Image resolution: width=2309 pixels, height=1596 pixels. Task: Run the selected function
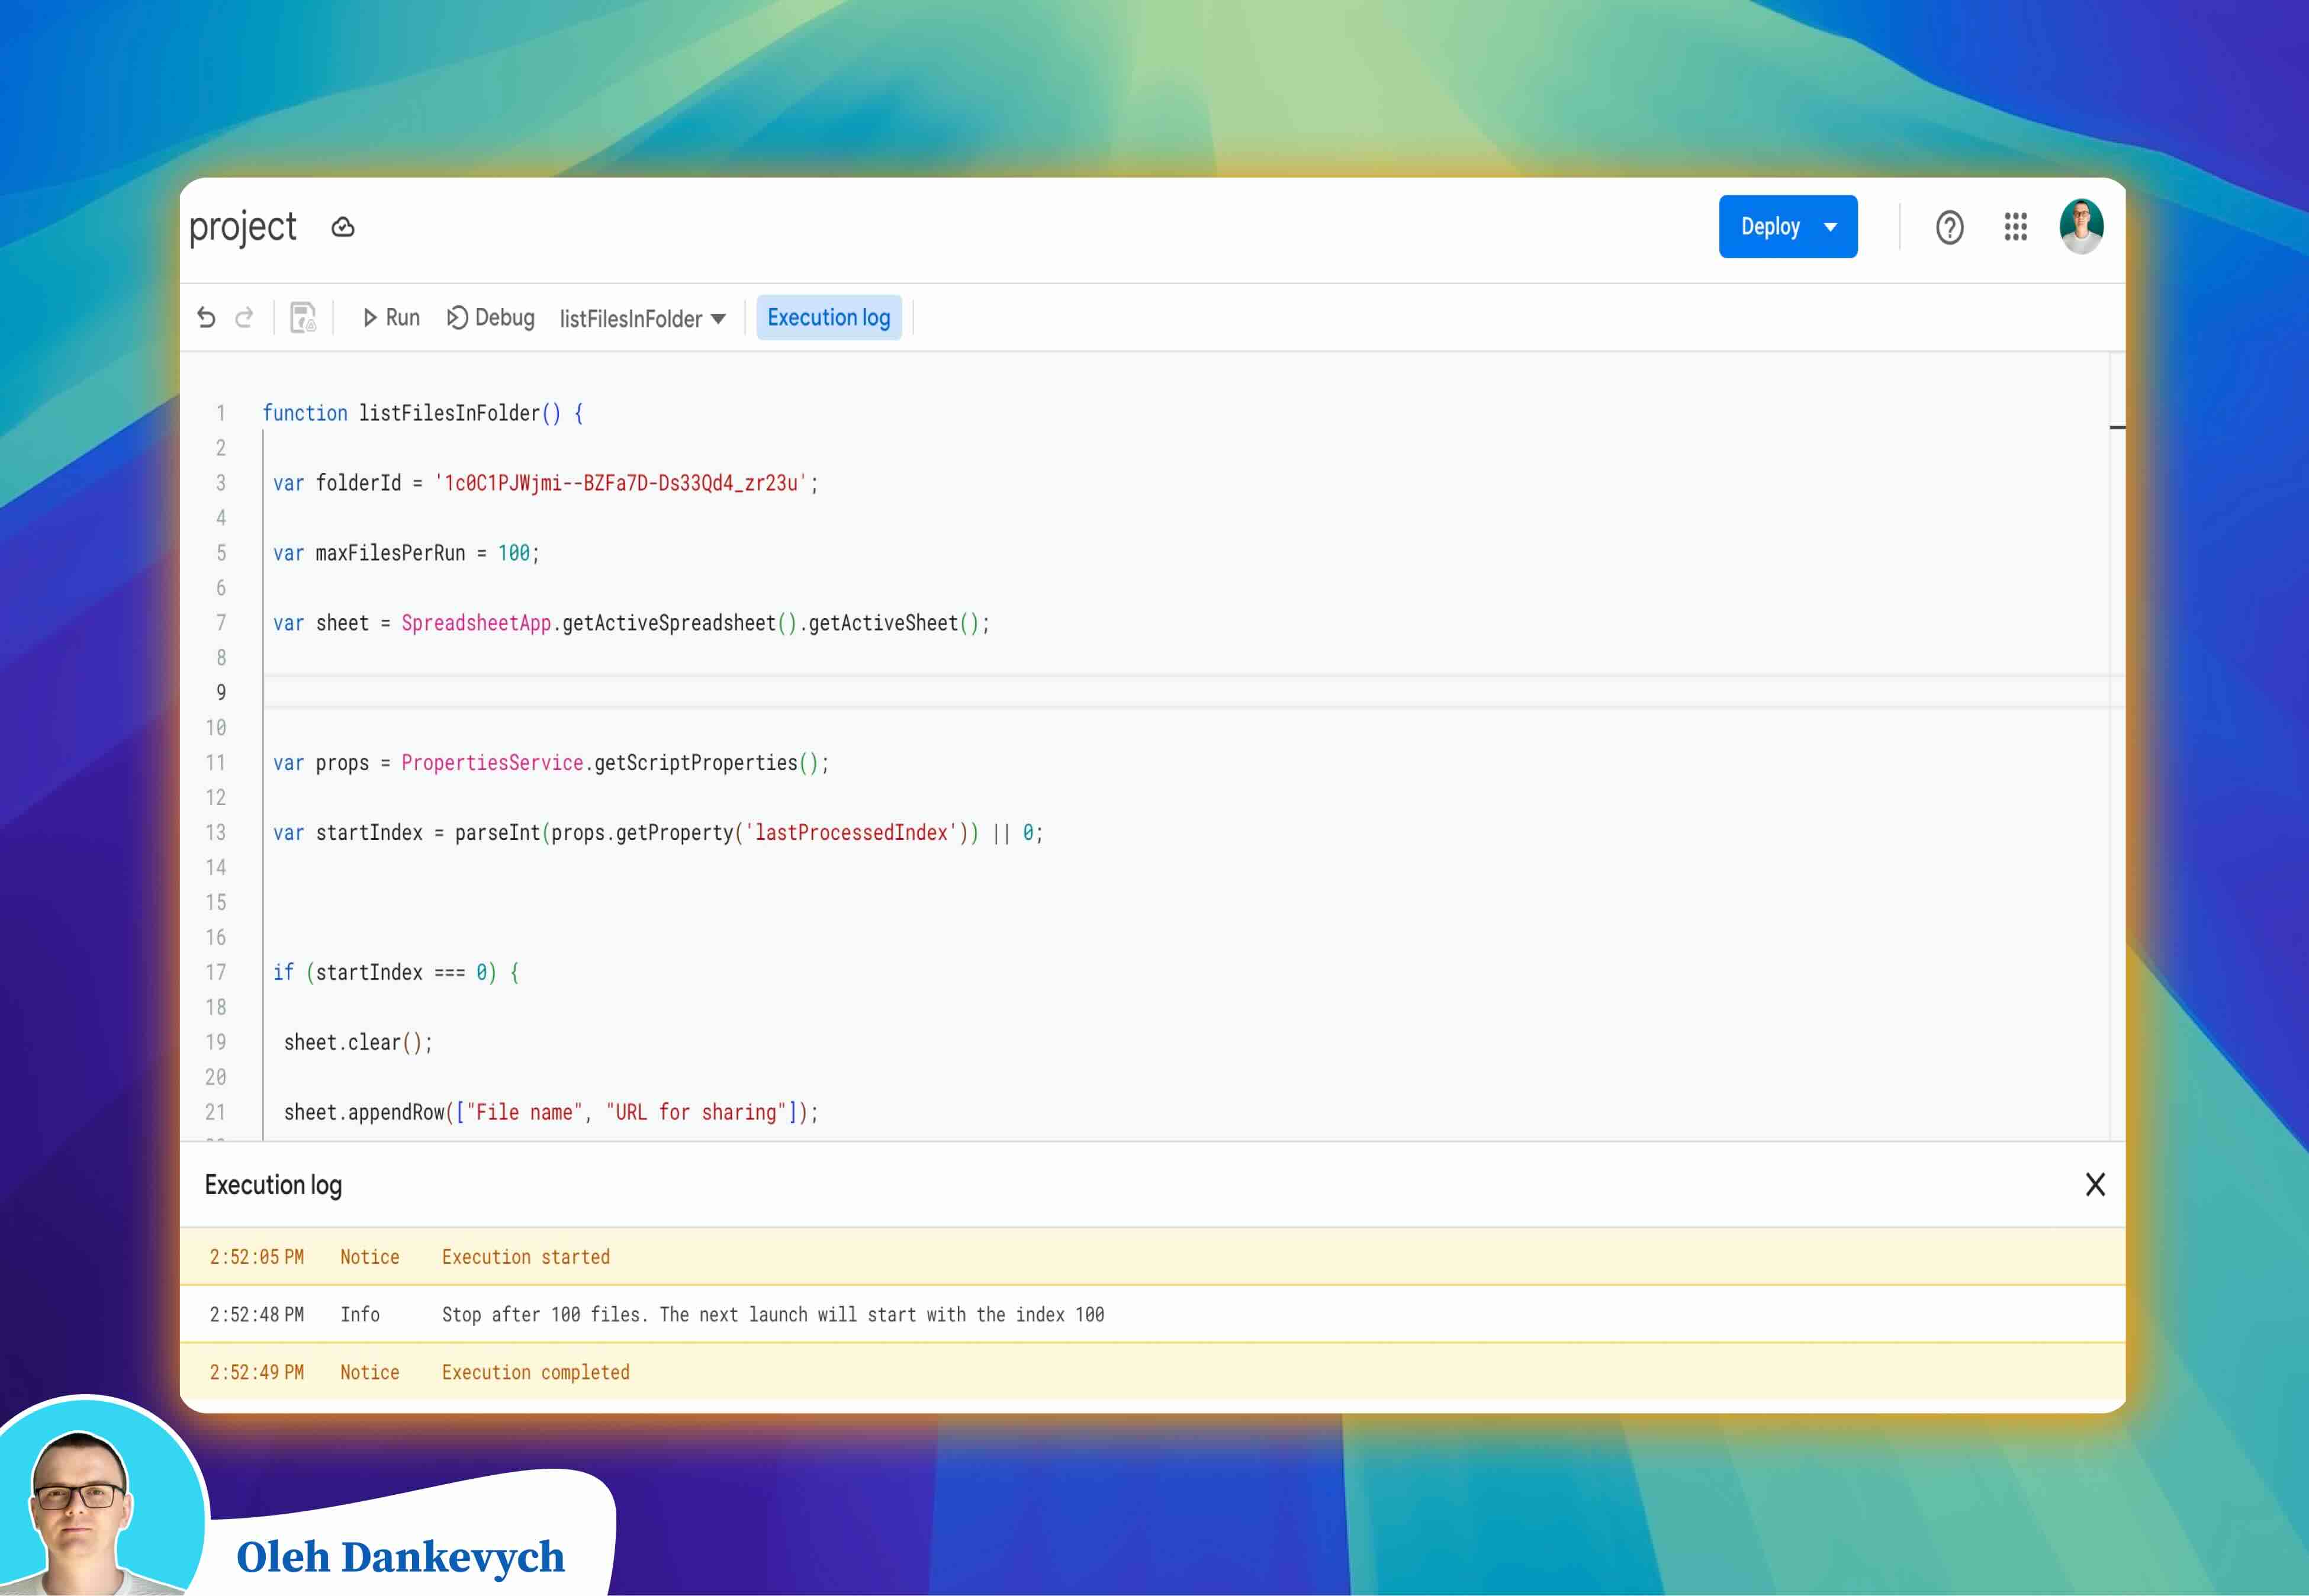[x=391, y=318]
